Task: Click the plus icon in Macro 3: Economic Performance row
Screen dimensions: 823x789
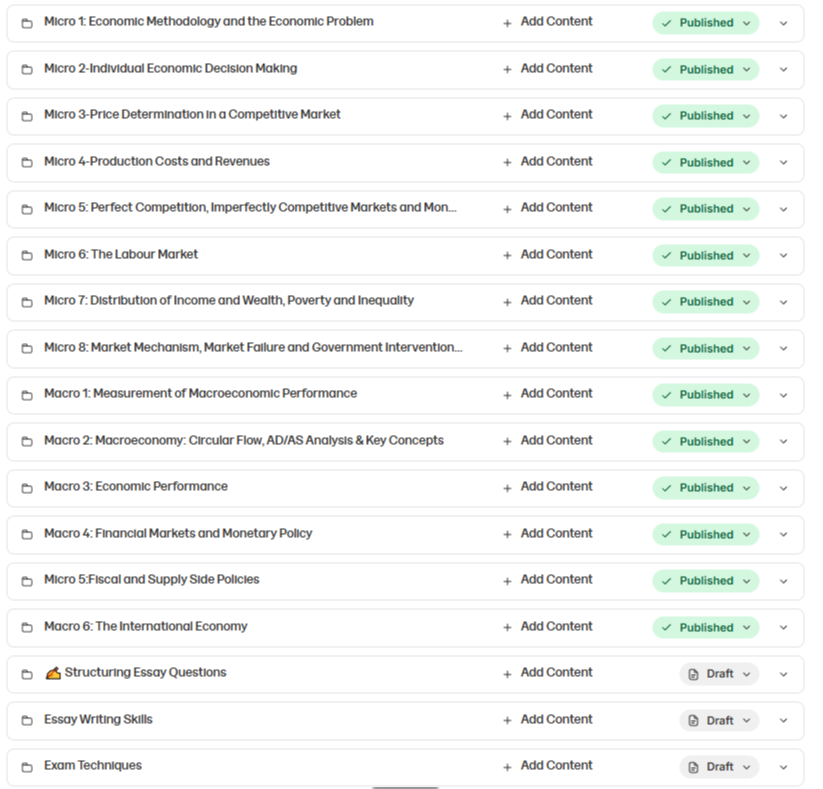Action: point(507,488)
